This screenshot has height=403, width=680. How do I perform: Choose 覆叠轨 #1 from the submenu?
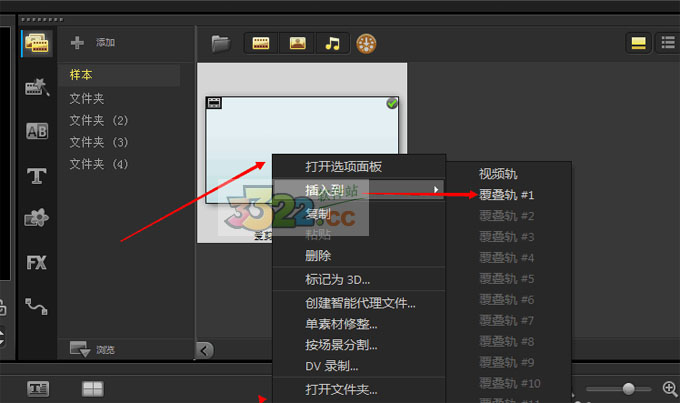507,195
